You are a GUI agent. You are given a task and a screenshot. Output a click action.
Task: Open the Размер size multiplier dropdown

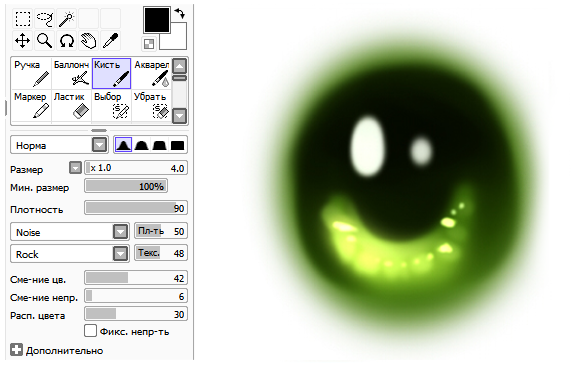[75, 168]
